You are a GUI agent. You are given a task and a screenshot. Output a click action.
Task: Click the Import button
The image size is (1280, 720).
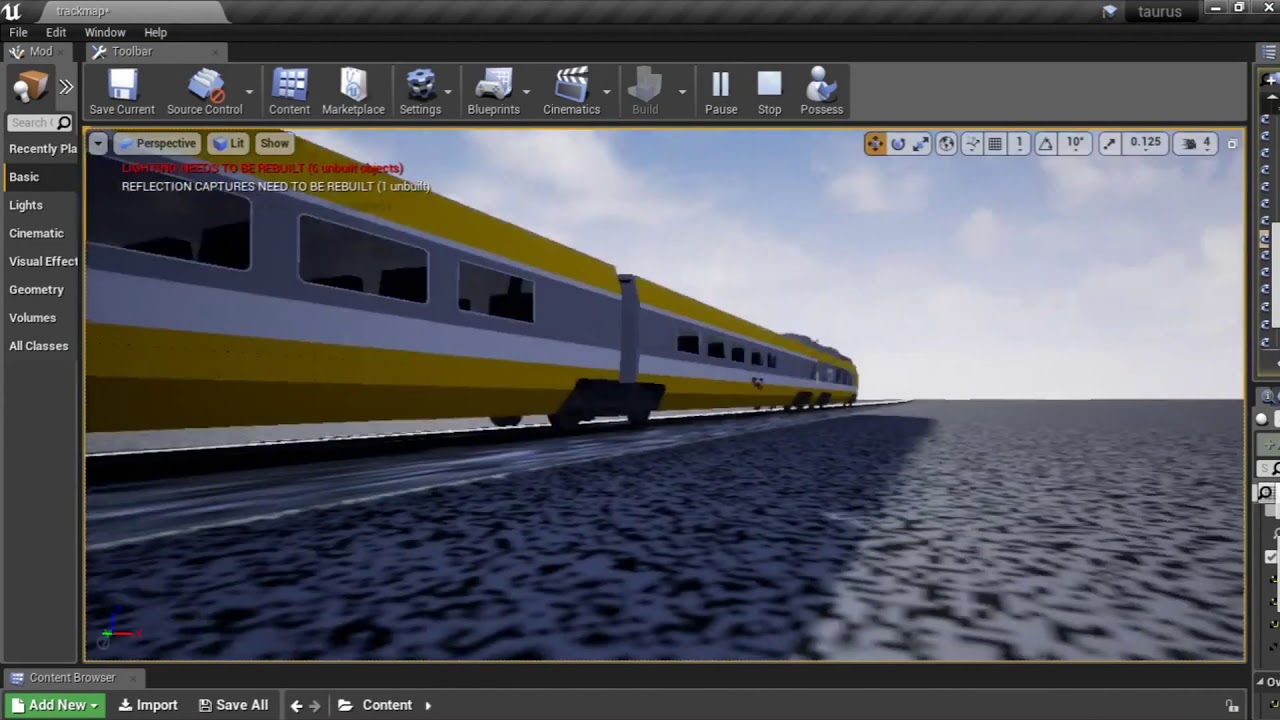(147, 705)
